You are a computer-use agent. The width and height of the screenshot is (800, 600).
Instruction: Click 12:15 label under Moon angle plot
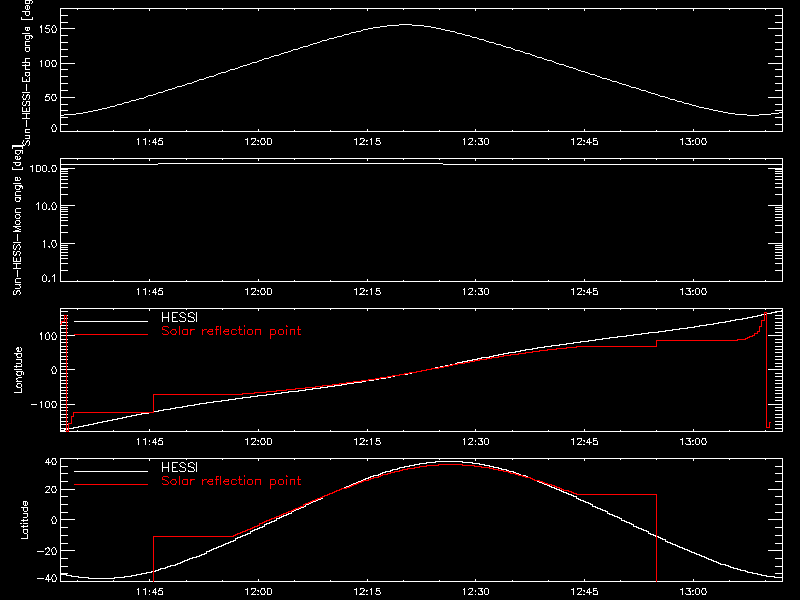(x=367, y=292)
